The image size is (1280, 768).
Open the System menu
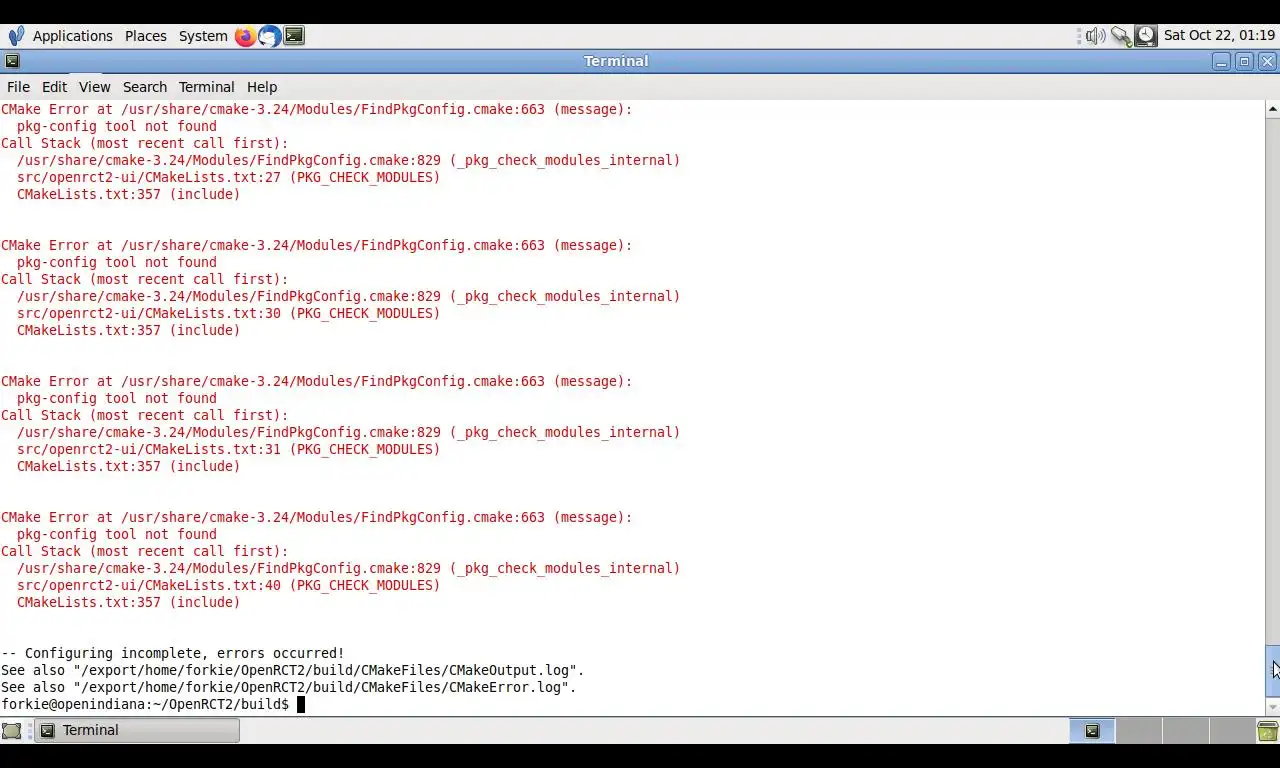(203, 36)
